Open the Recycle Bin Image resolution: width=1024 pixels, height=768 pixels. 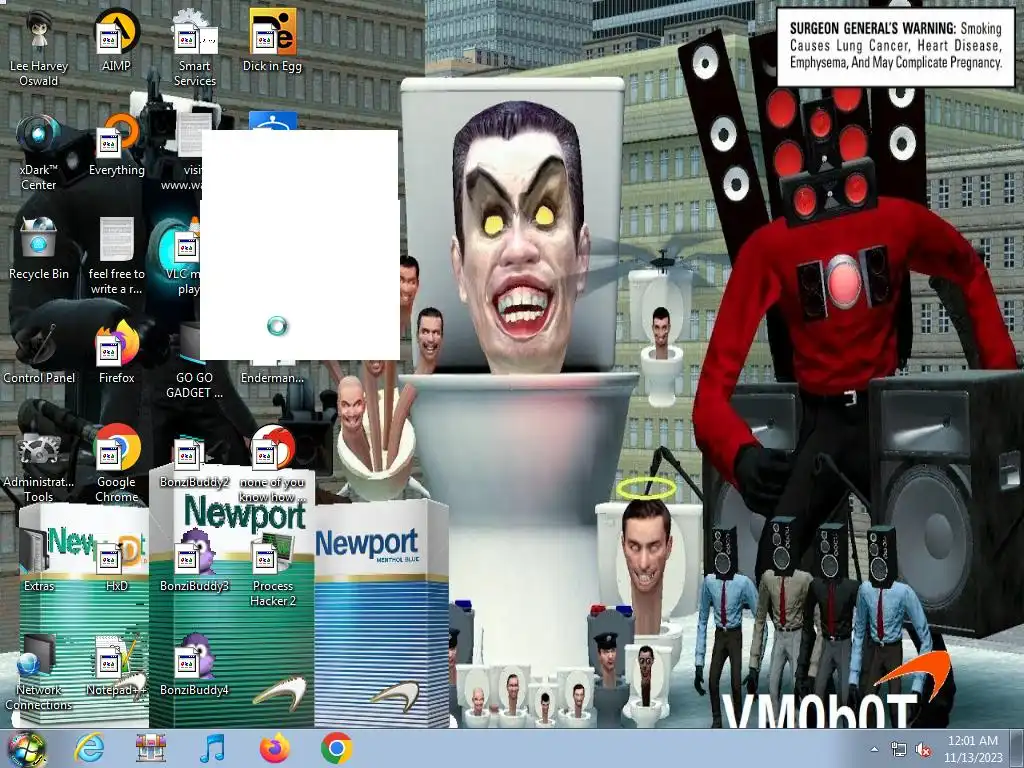pos(39,249)
